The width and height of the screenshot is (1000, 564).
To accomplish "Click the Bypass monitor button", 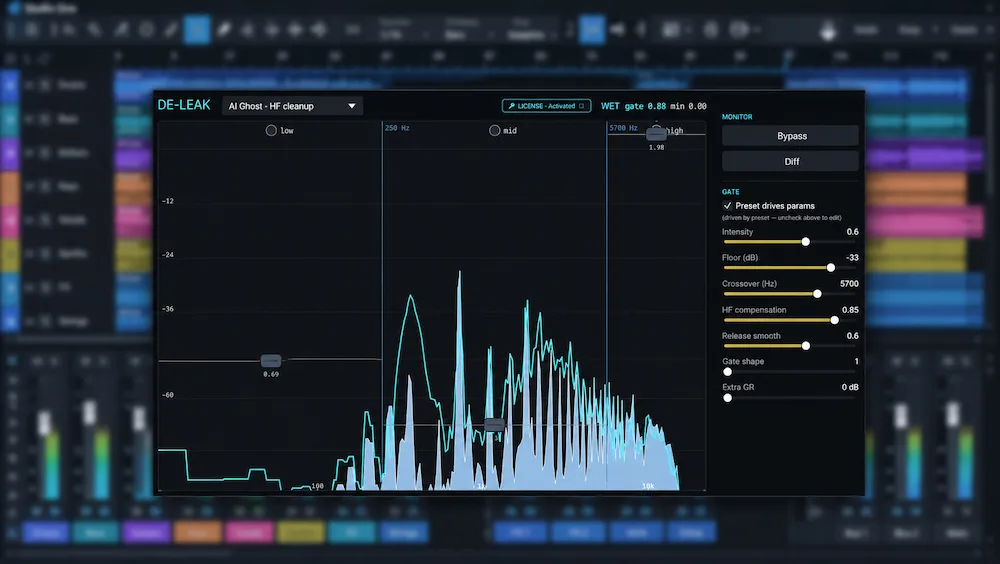I will 790,136.
